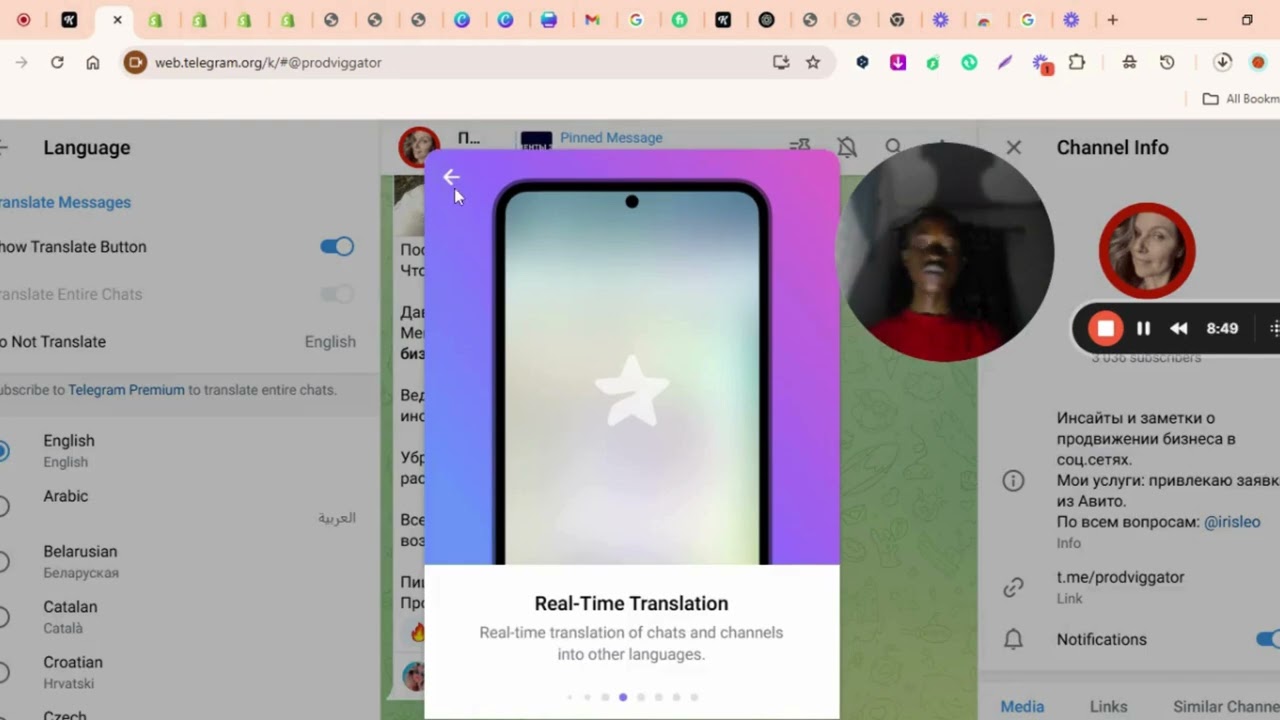1280x720 pixels.
Task: Grab the recorder widget drag handle
Action: click(x=1274, y=329)
